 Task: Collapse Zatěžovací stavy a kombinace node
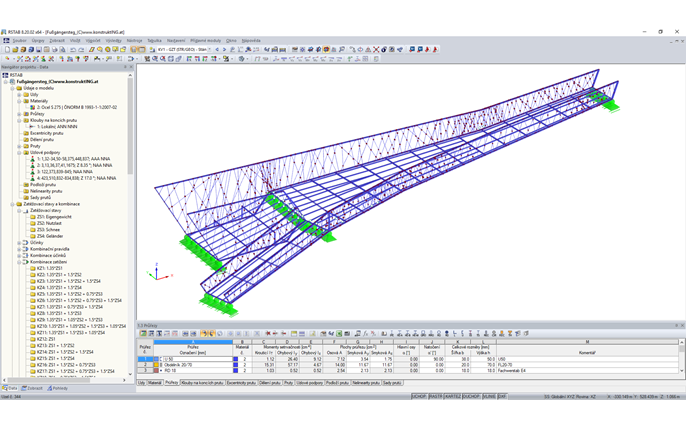pyautogui.click(x=12, y=204)
